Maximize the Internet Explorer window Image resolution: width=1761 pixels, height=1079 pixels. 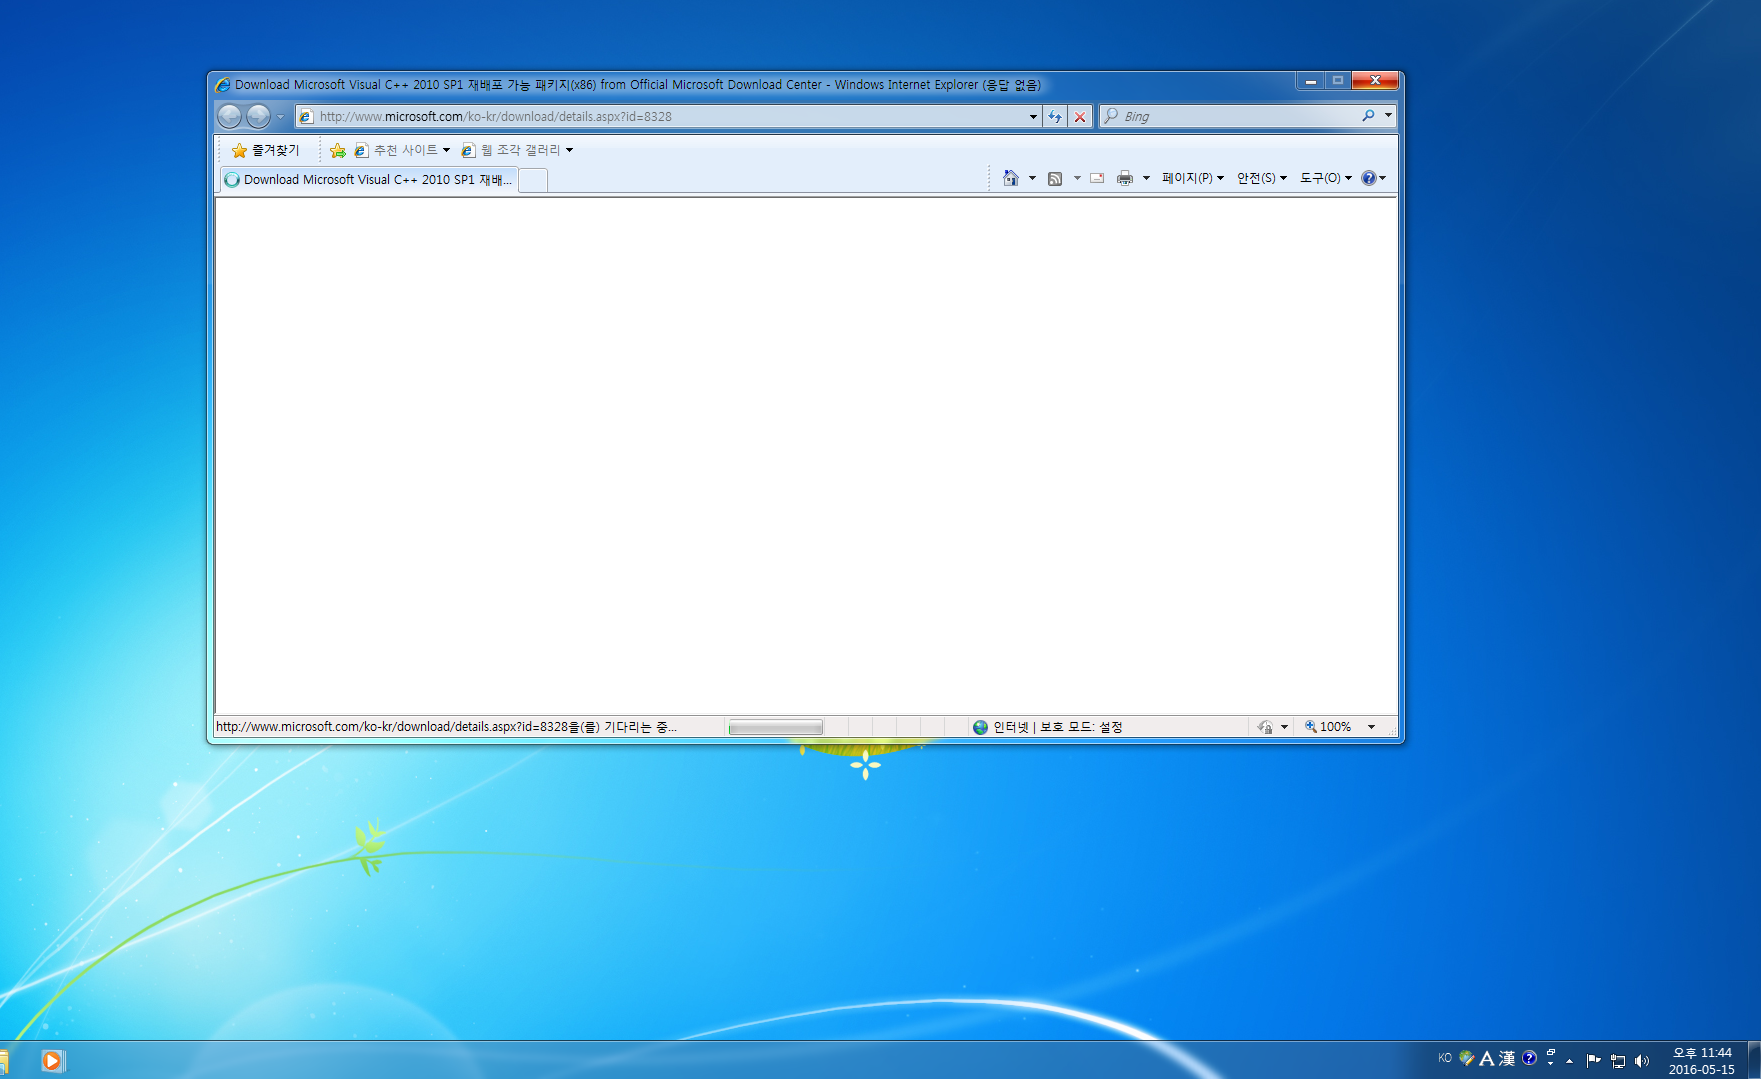coord(1338,80)
